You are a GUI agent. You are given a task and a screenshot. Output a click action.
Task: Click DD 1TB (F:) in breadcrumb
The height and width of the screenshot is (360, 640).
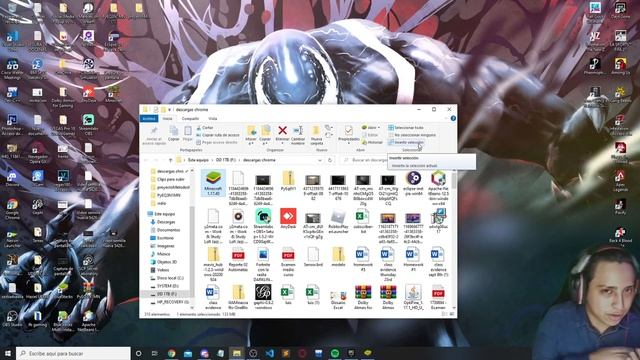pyautogui.click(x=226, y=160)
